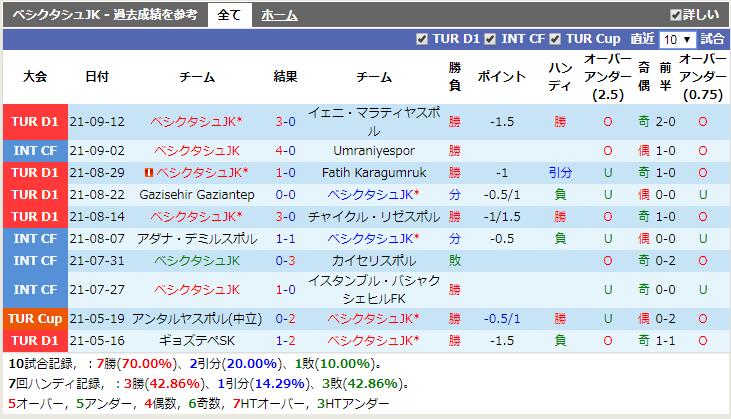Click the 7HTオーバー summary text
Viewport: 731px width, 419px height.
tap(269, 403)
